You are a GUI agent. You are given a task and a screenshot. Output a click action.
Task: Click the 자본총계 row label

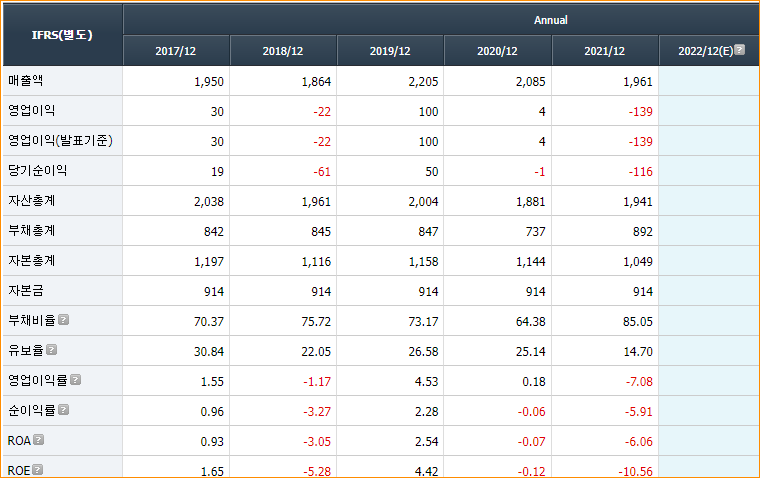[32, 261]
